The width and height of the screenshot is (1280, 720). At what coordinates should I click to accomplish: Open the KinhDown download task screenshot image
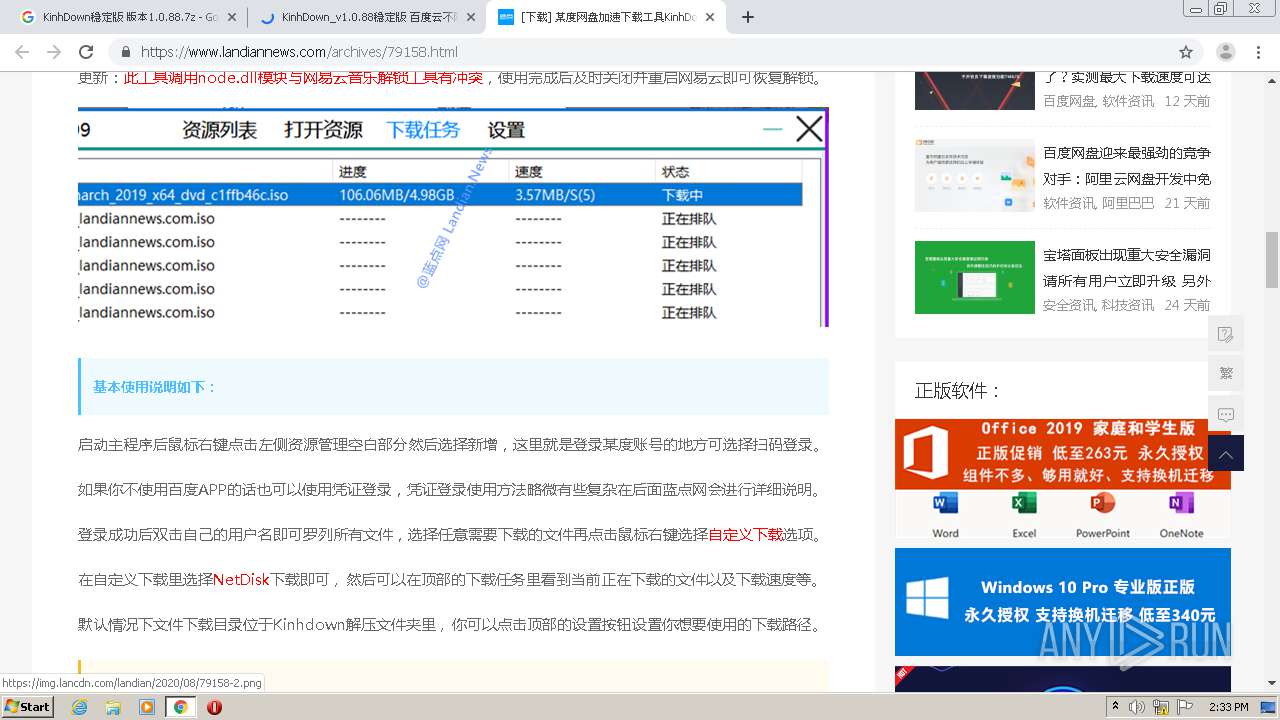[x=453, y=217]
